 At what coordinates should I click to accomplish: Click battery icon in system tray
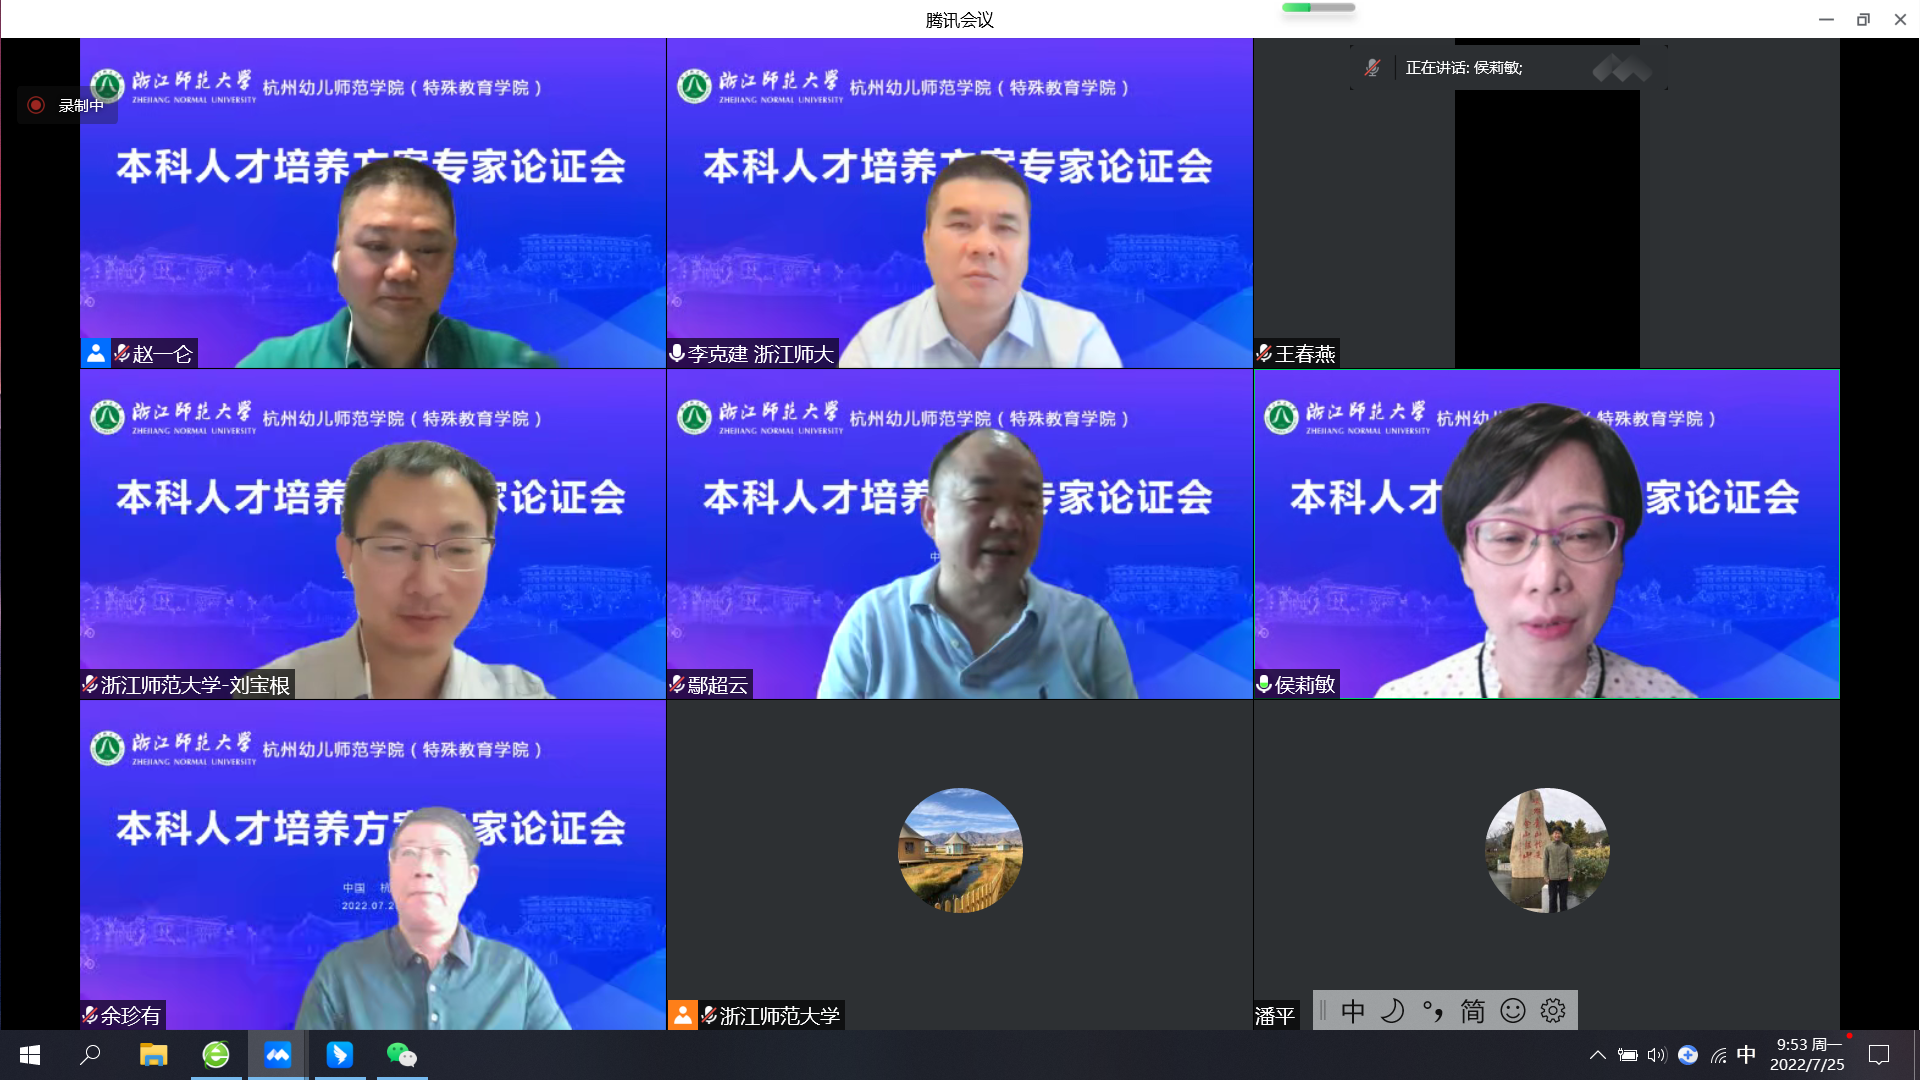[1628, 1055]
